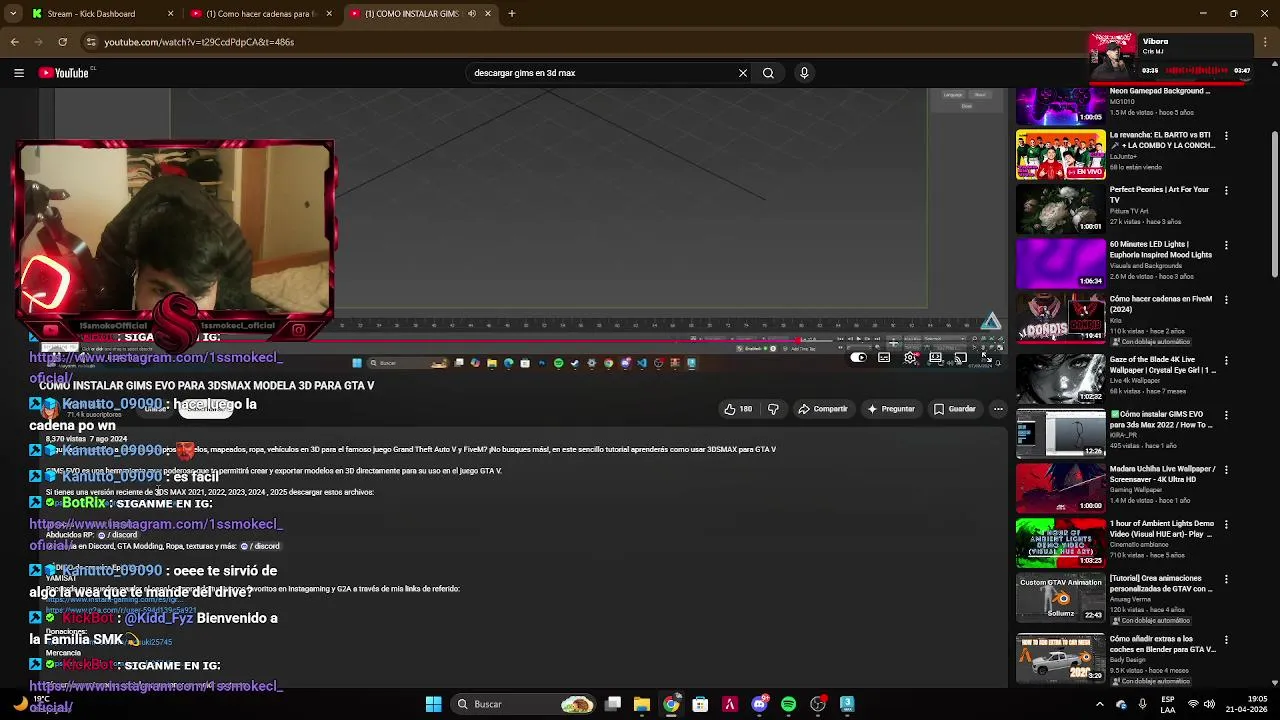Go to YouTube home via logo
Image resolution: width=1280 pixels, height=720 pixels.
(64, 73)
